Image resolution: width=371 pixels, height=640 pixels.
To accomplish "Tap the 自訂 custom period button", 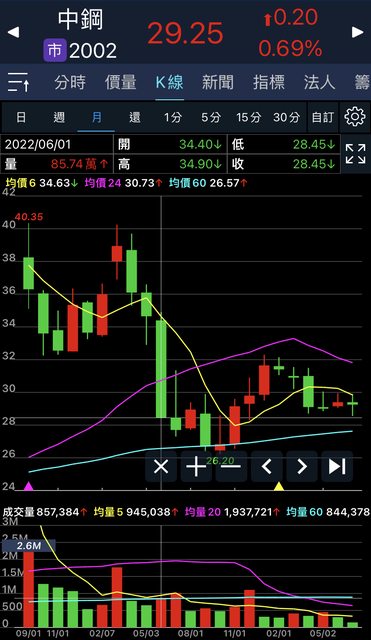I will 323,118.
